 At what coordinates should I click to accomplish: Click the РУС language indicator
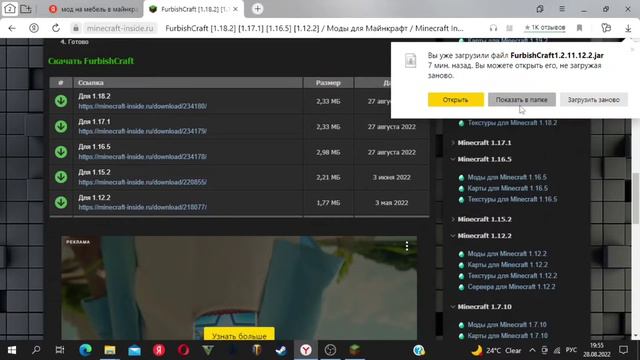(x=571, y=350)
